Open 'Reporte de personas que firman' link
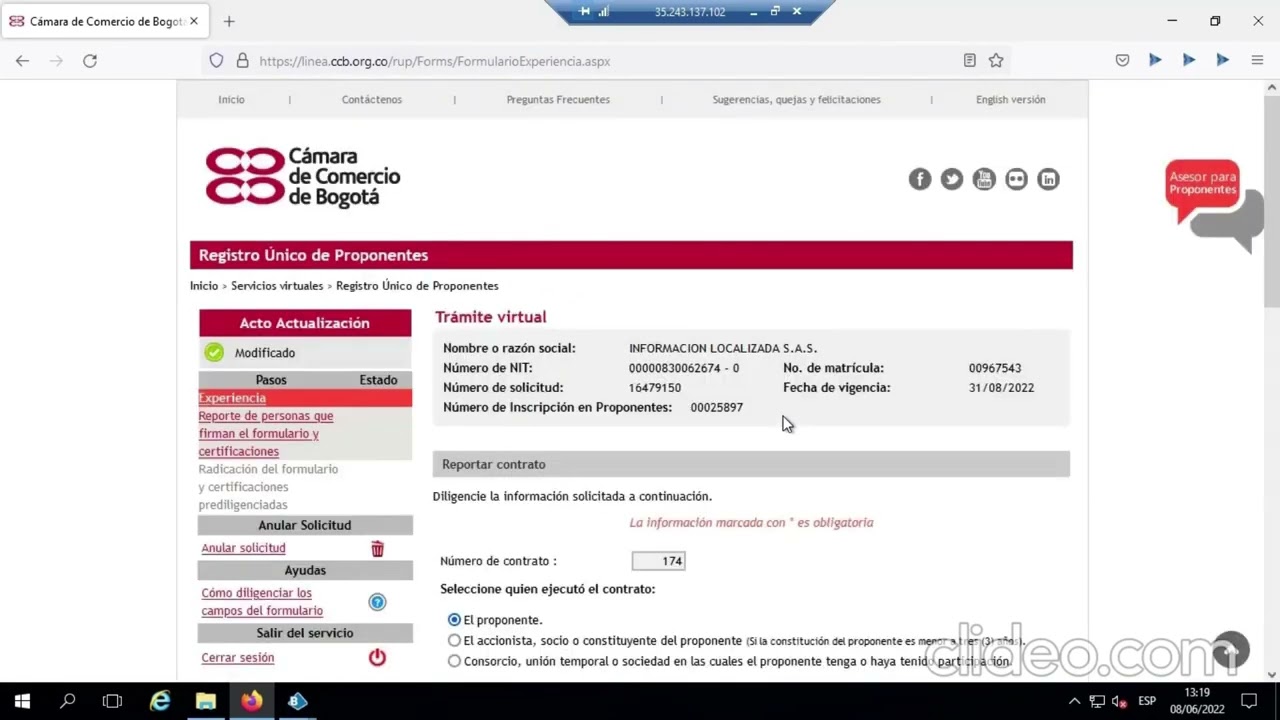Image resolution: width=1280 pixels, height=720 pixels. tap(266, 433)
